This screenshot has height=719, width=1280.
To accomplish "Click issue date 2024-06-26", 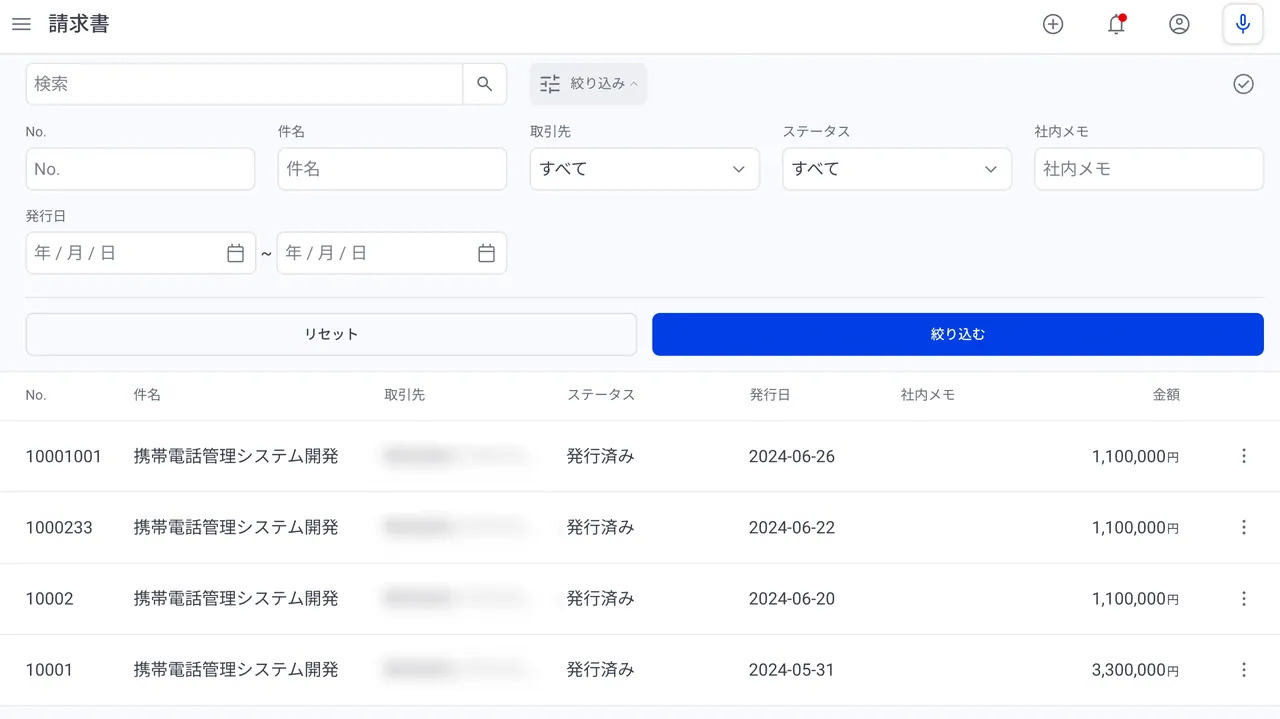I will [792, 456].
